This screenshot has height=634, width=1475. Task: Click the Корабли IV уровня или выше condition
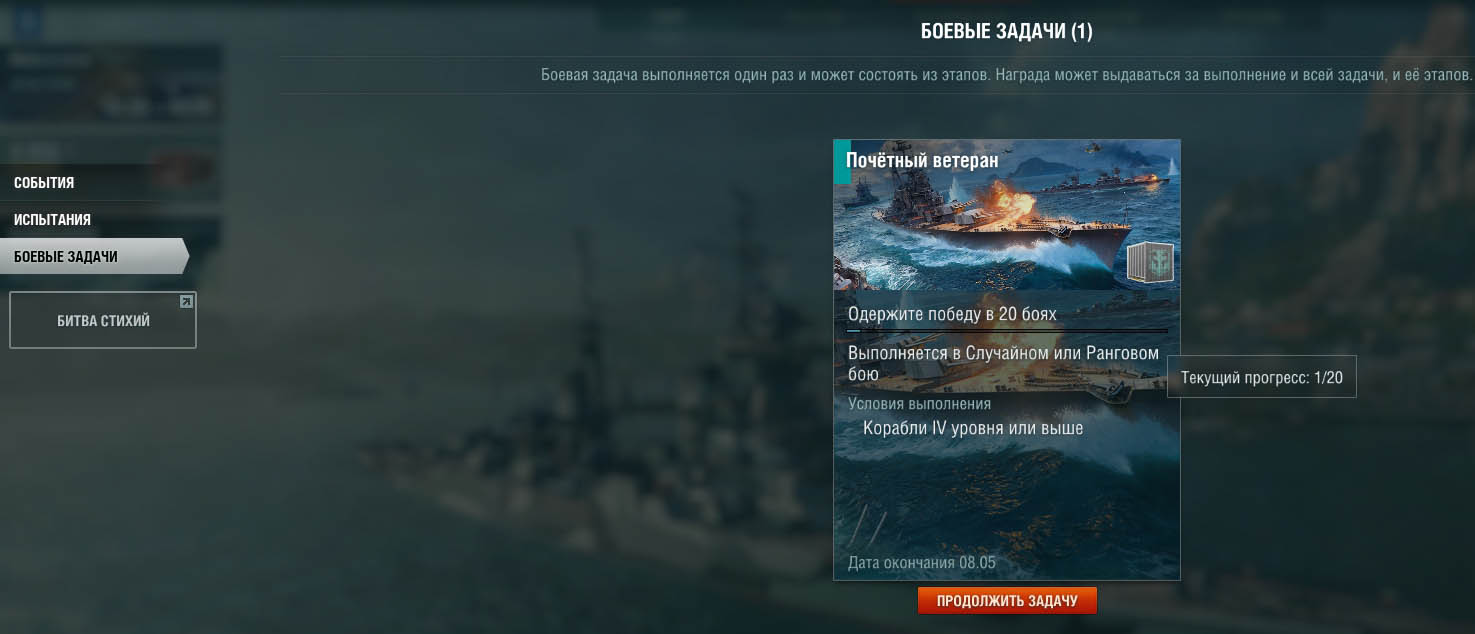click(x=973, y=428)
